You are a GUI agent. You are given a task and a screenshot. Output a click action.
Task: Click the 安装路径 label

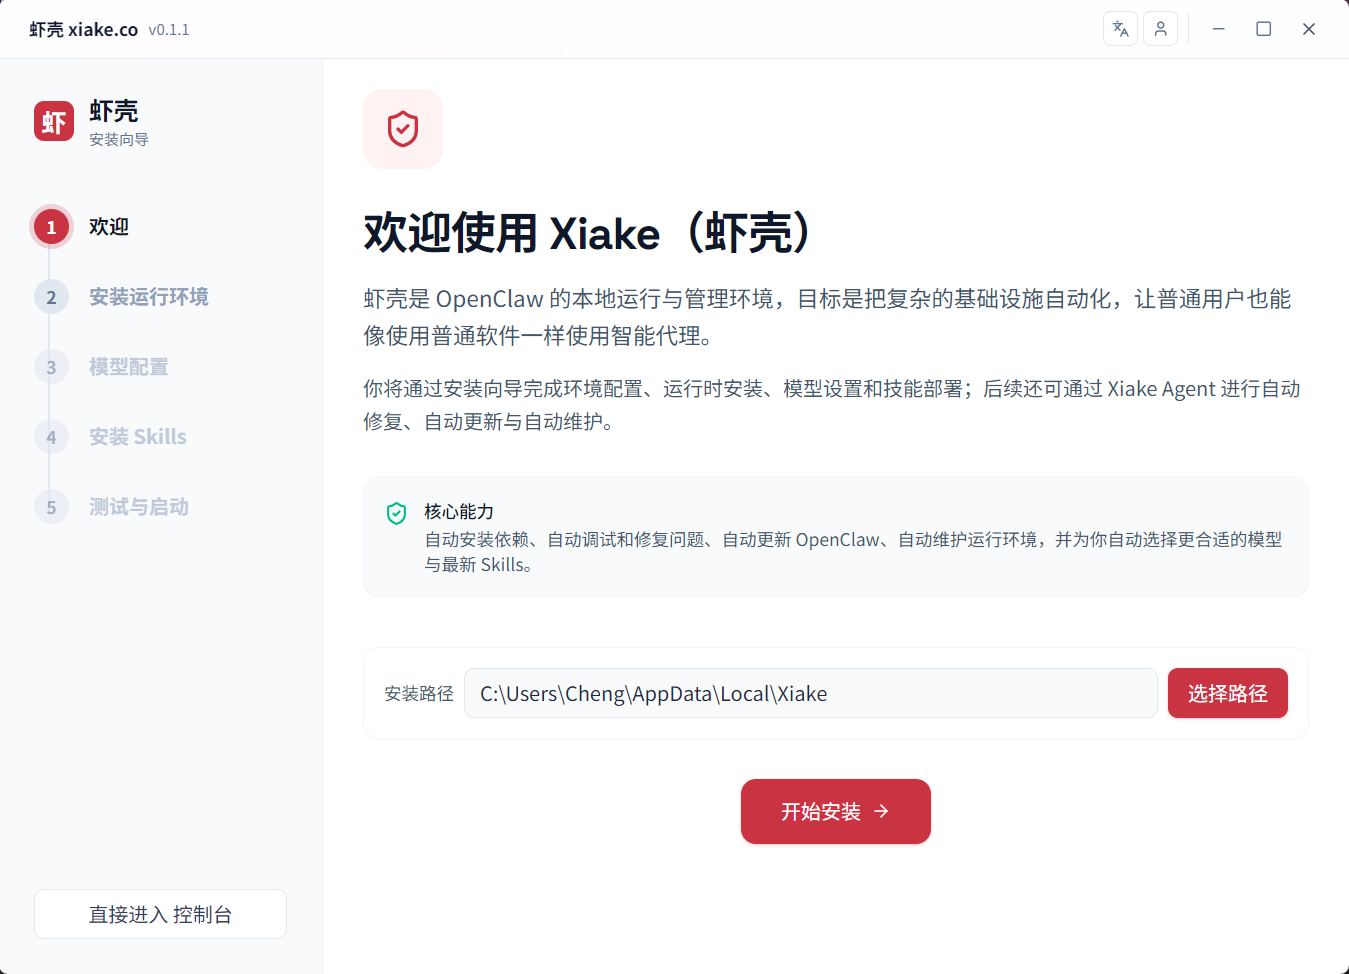419,693
